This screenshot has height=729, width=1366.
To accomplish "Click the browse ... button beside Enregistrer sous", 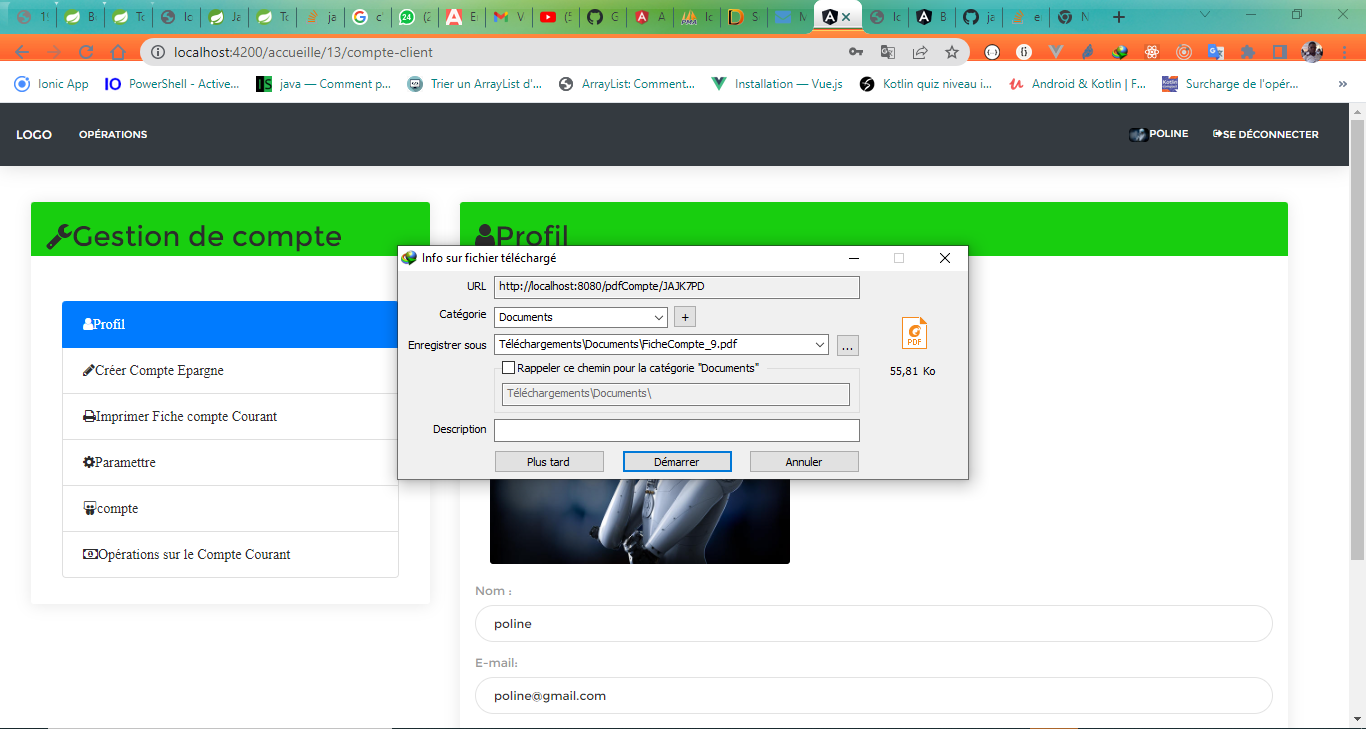I will tap(846, 344).
